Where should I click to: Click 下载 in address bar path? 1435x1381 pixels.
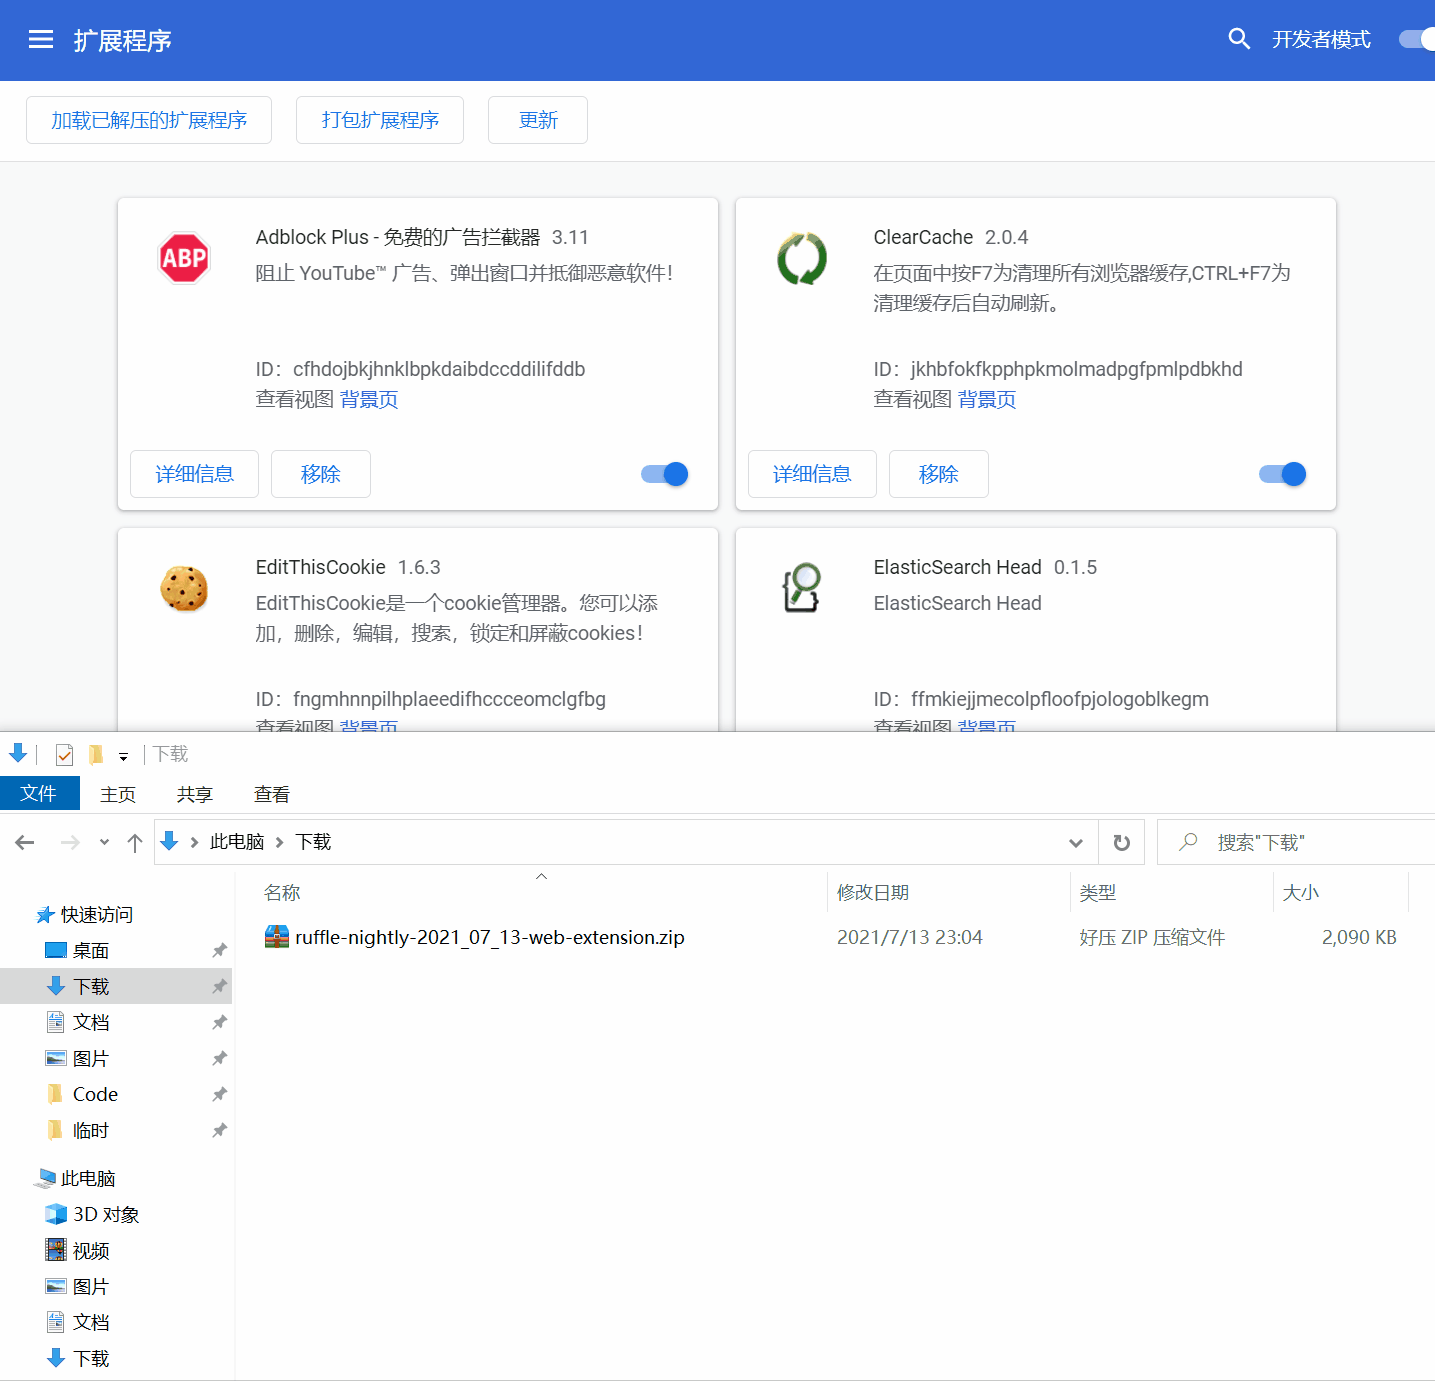tap(313, 842)
